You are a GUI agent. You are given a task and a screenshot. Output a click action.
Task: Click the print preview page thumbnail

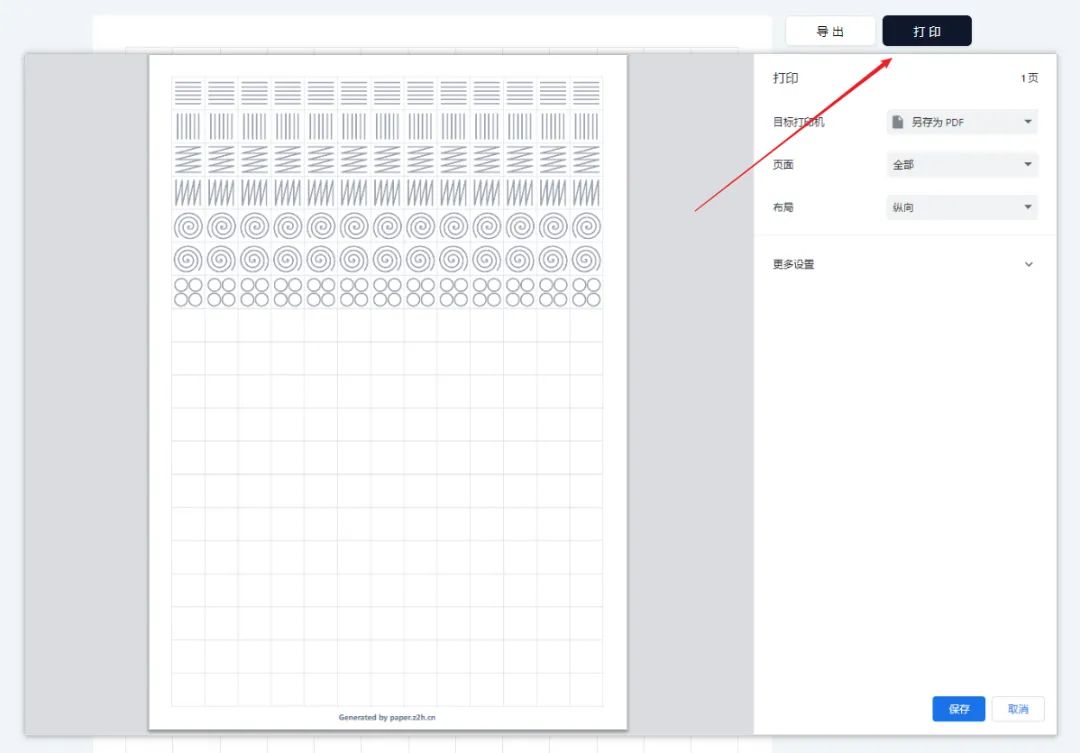(x=388, y=392)
